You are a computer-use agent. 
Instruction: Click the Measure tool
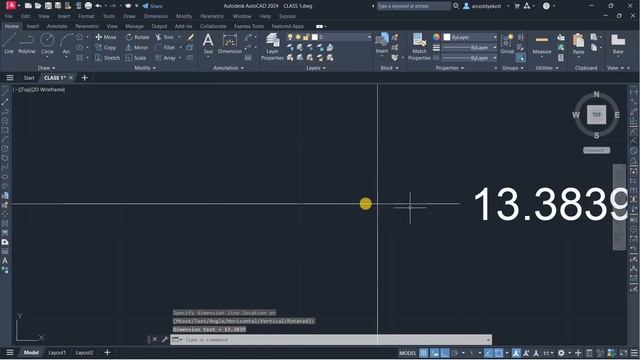click(x=542, y=44)
